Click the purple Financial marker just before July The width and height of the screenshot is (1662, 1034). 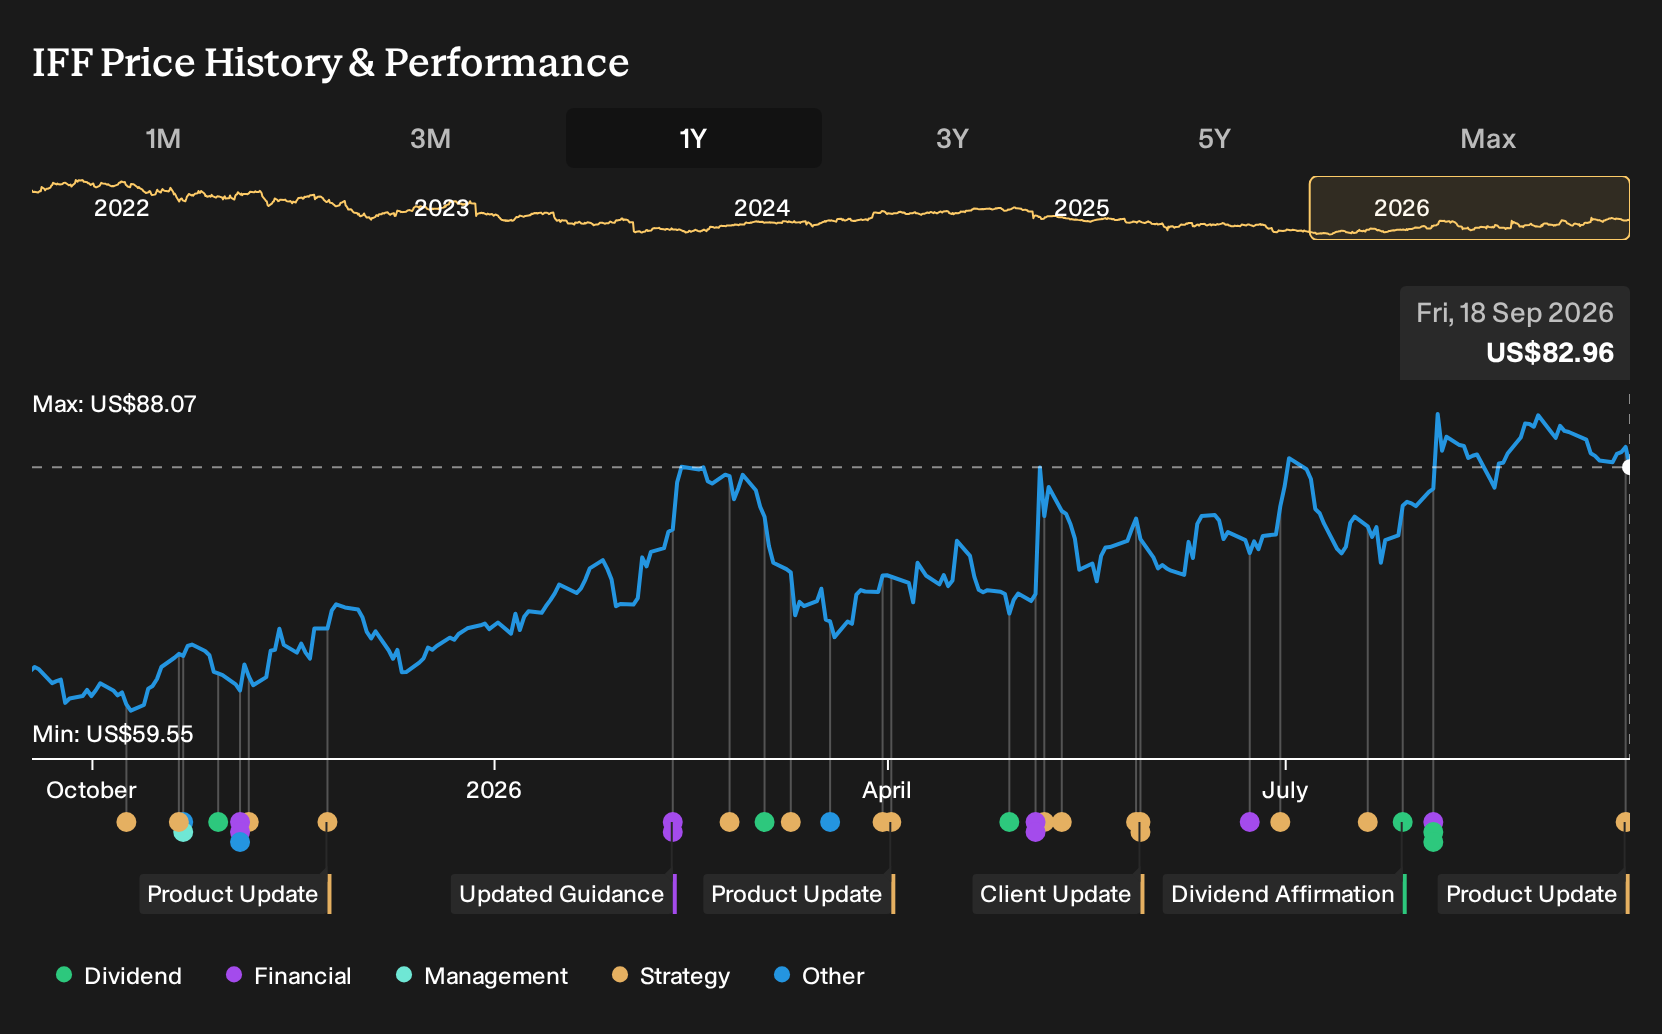(x=1249, y=822)
